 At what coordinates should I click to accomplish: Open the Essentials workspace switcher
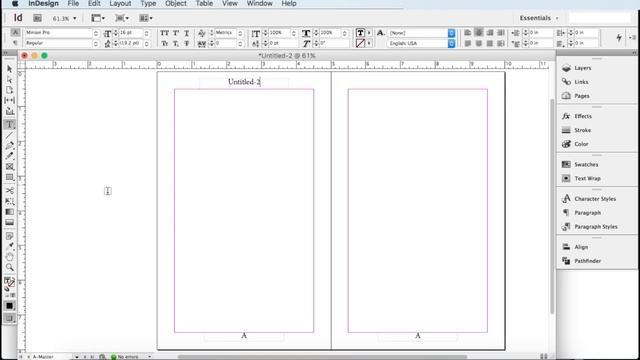coord(539,18)
